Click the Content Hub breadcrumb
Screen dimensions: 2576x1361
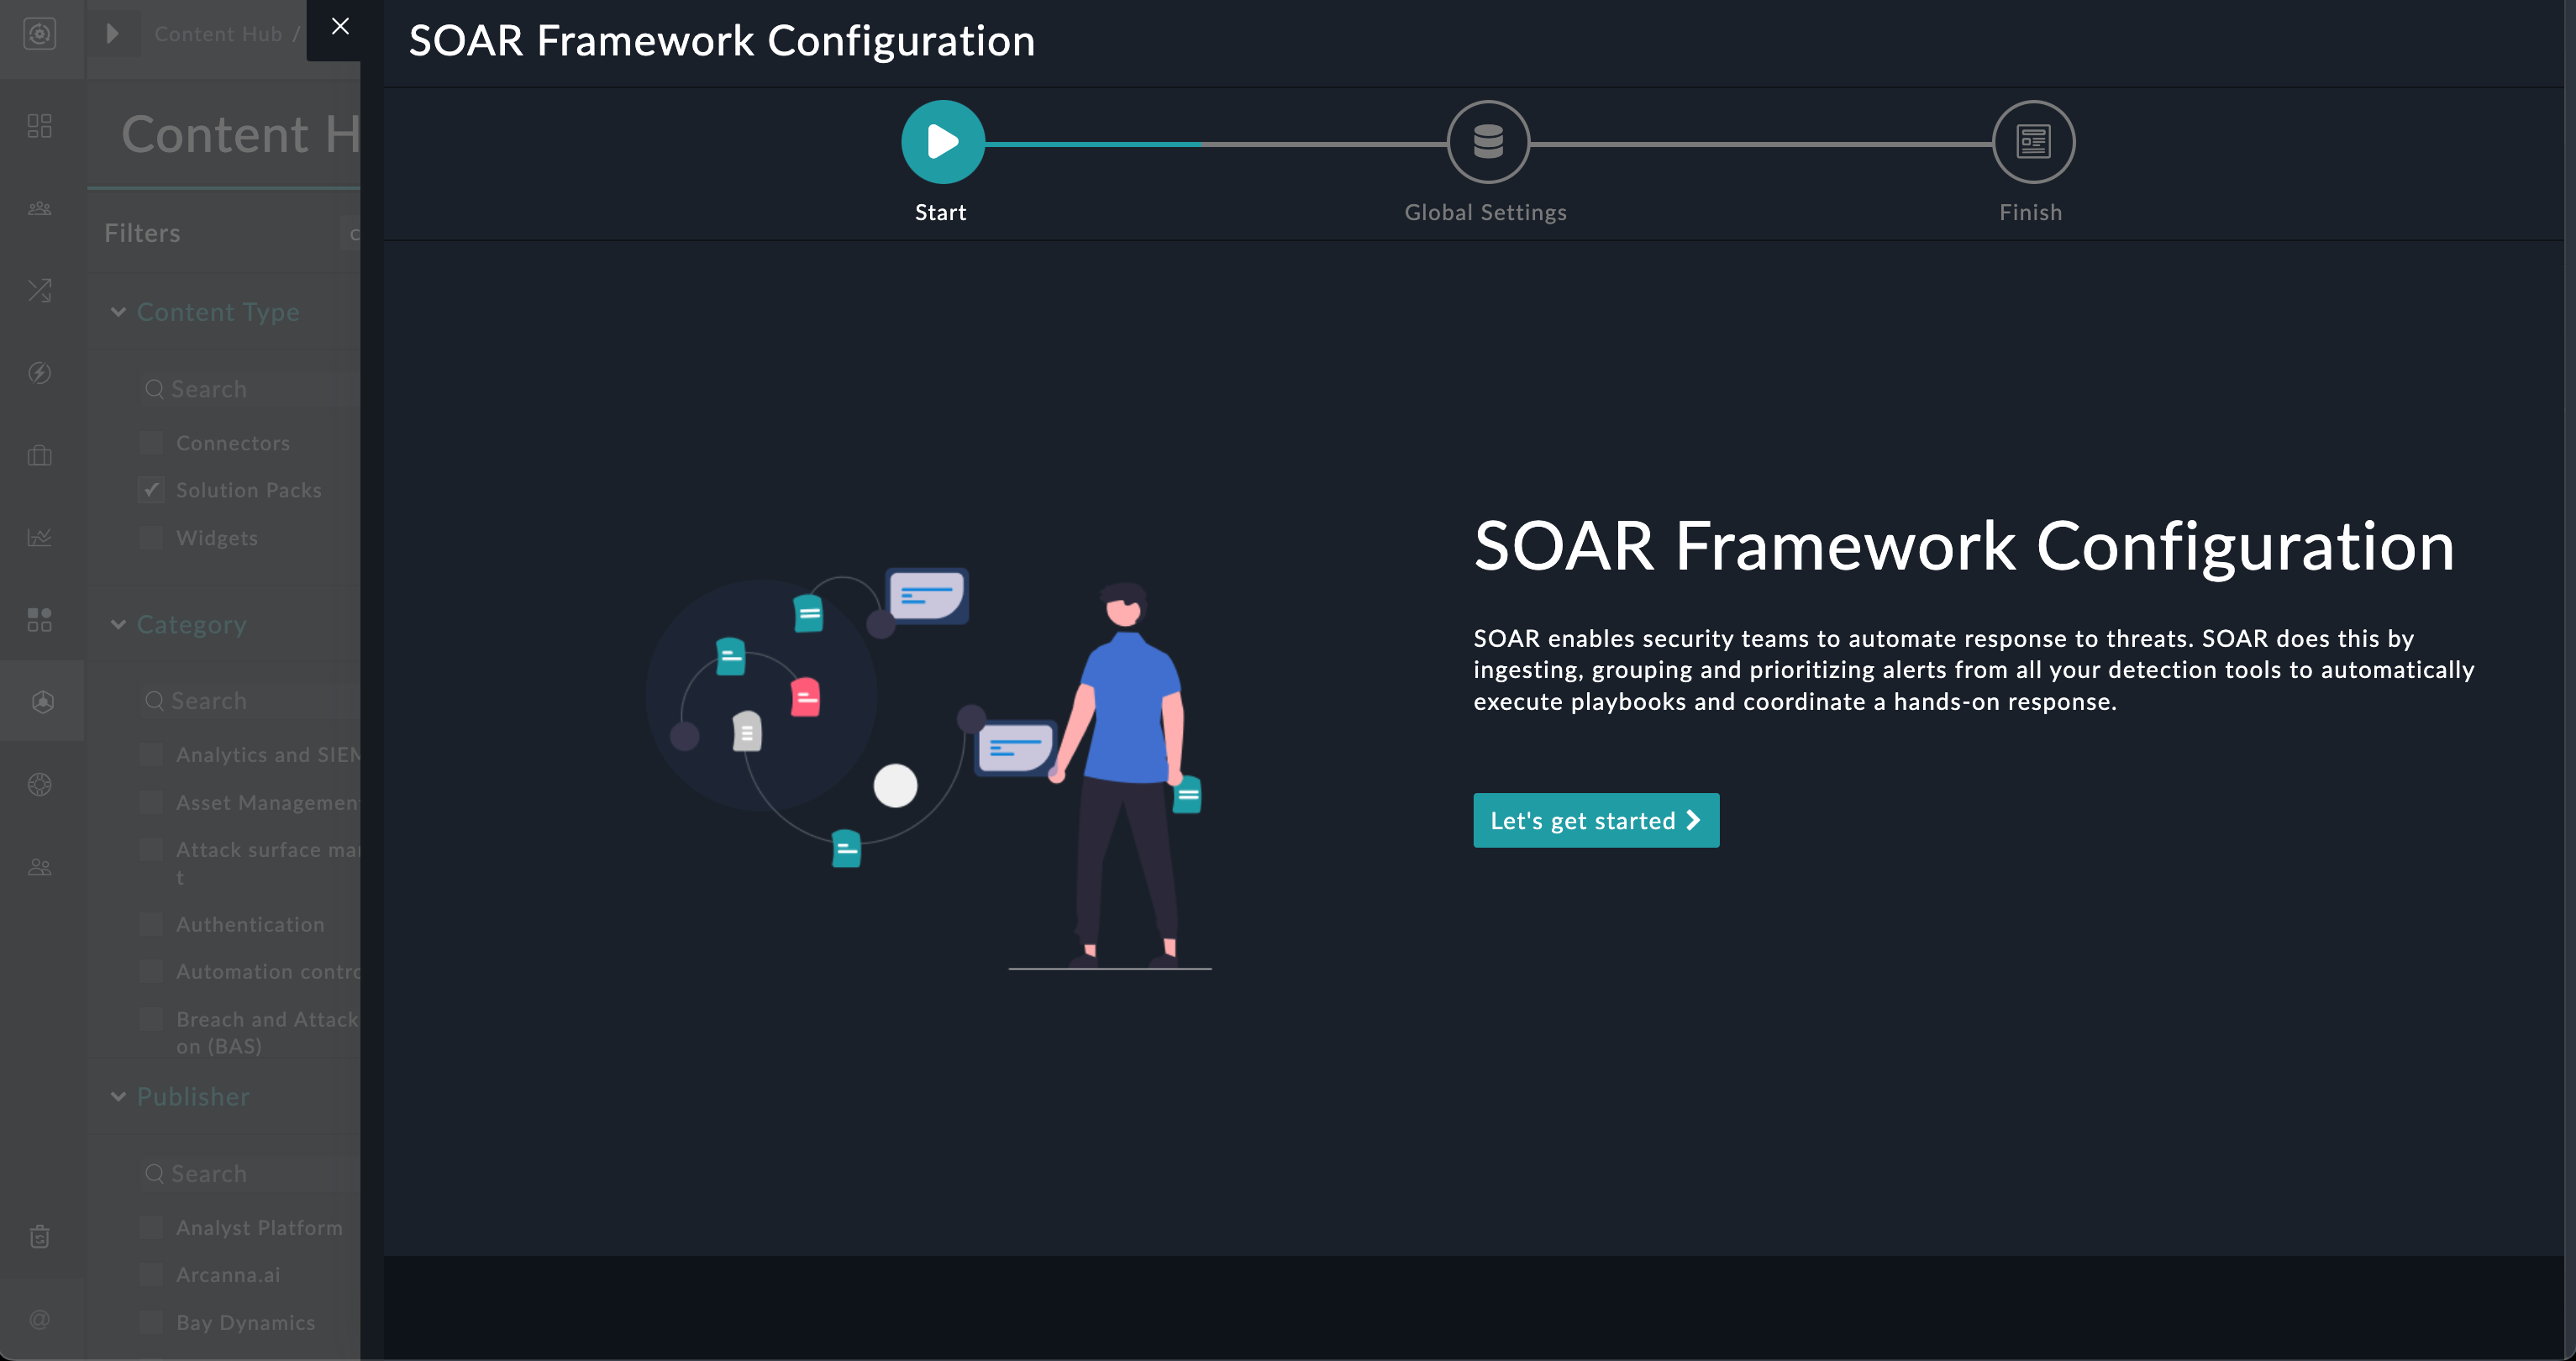click(218, 34)
